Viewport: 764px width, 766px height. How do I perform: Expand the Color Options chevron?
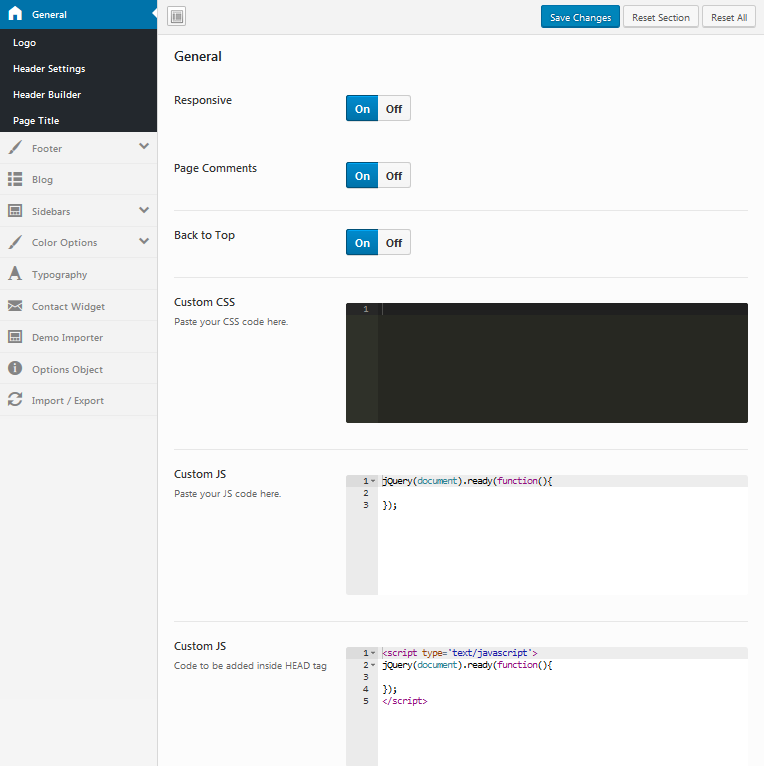tap(144, 242)
